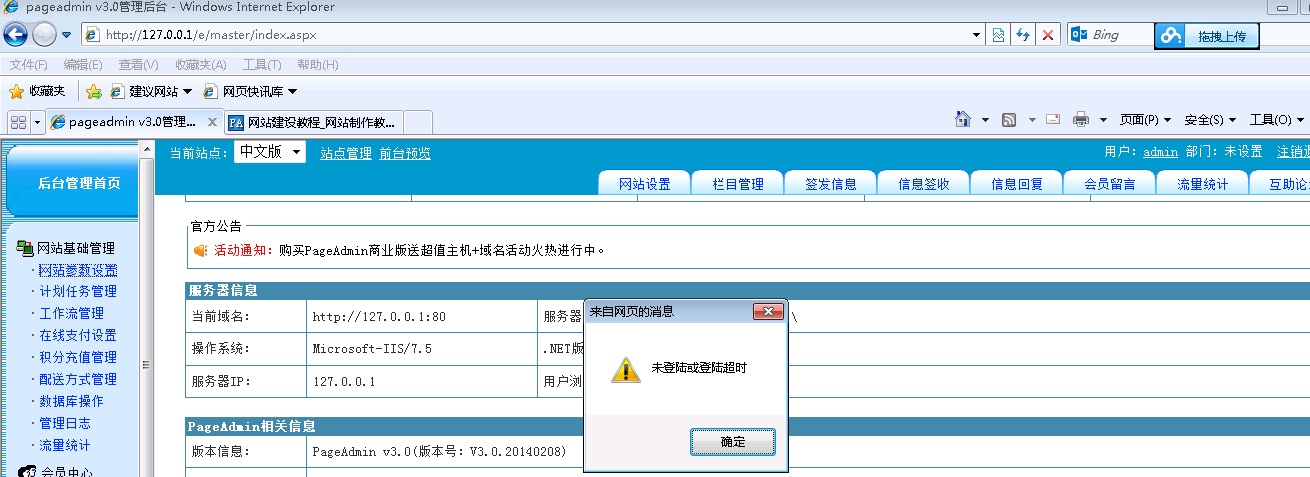
Task: Click the Compatibility View icon
Action: click(x=998, y=35)
